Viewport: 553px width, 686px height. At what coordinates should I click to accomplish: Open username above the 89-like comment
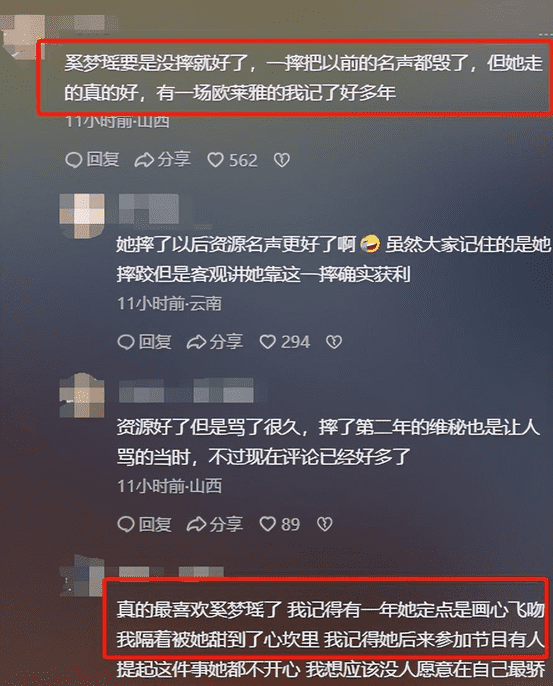[186, 390]
